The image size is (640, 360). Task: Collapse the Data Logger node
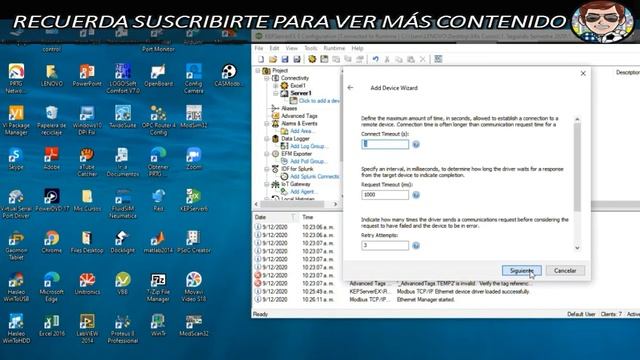coord(267,139)
